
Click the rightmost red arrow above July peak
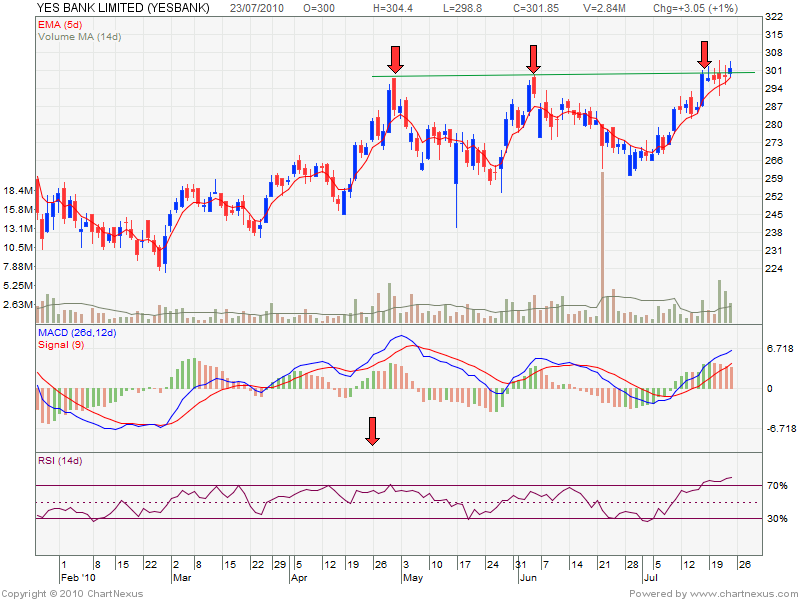(x=705, y=55)
